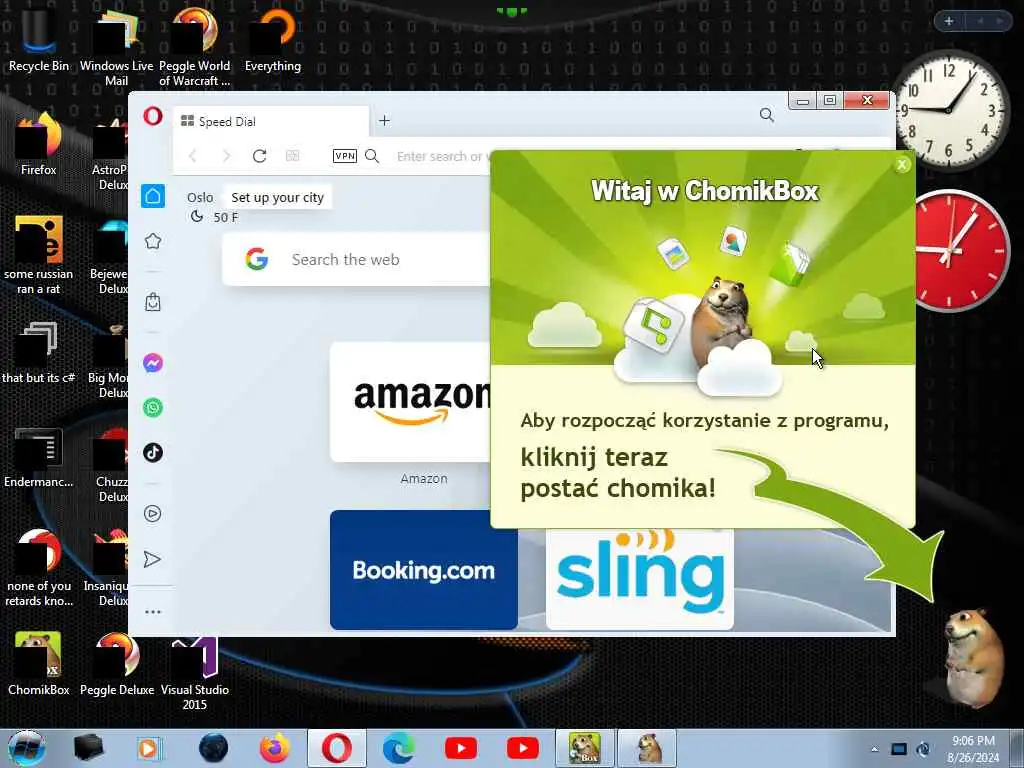Open the Booking.com speed dial tile
Viewport: 1024px width, 768px height.
[x=424, y=570]
